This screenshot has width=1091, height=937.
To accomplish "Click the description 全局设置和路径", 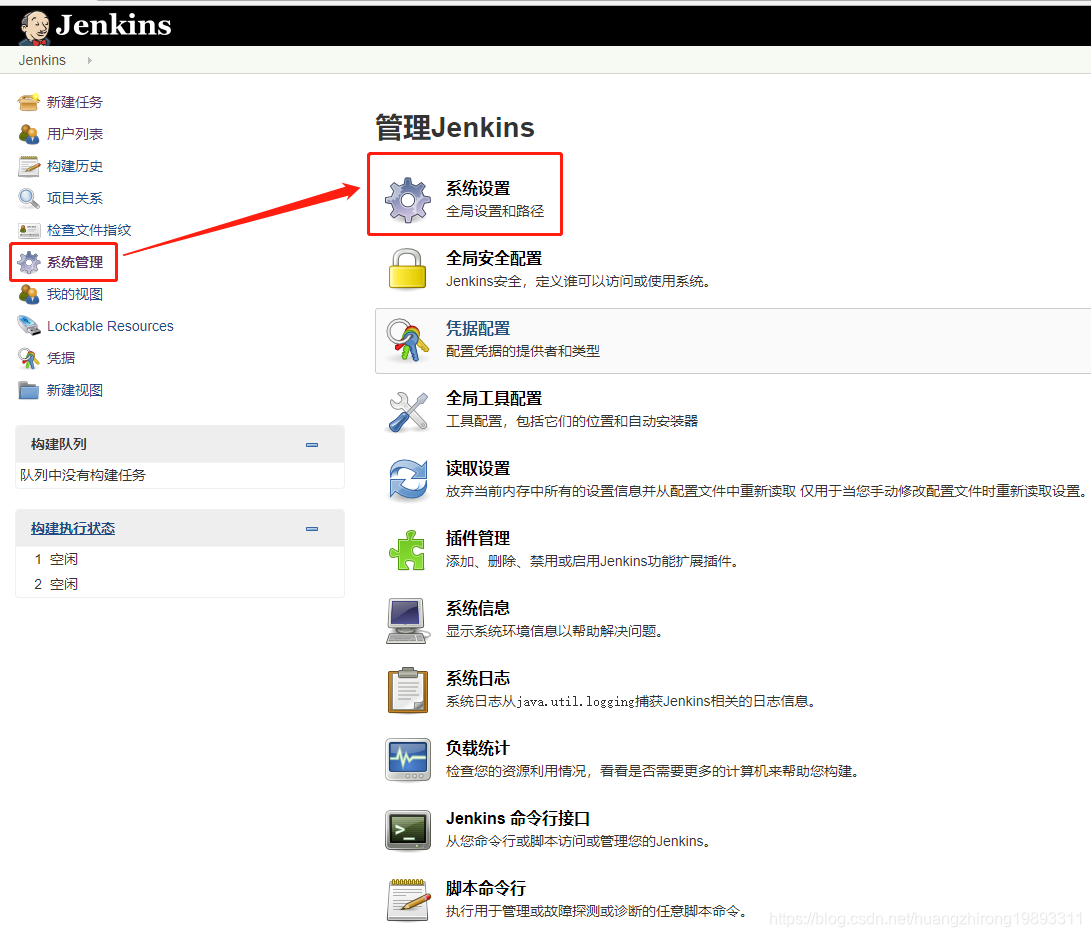I will [495, 211].
